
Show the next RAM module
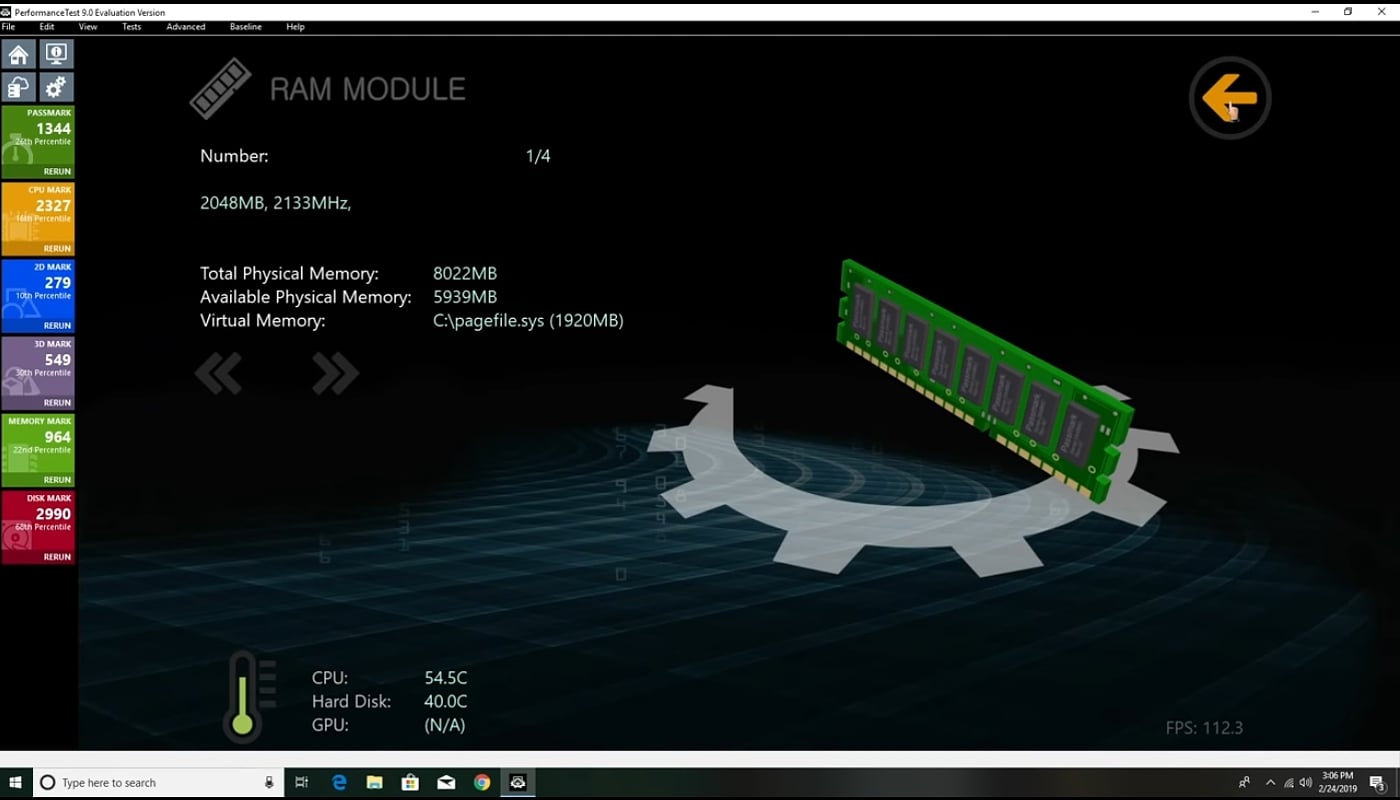click(x=335, y=373)
